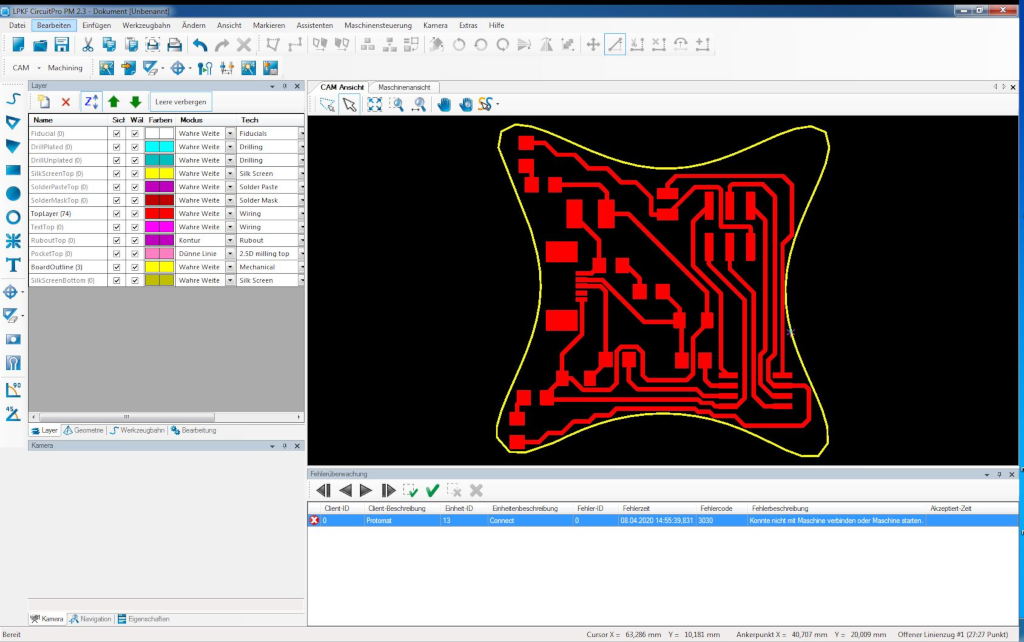Uncheck selectable checkbox for BoardOutline
This screenshot has width=1024, height=642.
point(135,267)
